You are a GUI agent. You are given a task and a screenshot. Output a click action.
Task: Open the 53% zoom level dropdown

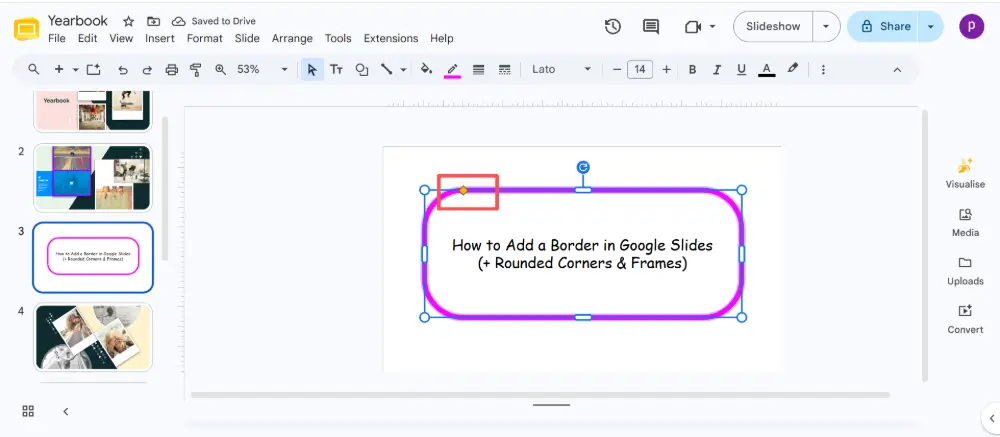tap(262, 70)
